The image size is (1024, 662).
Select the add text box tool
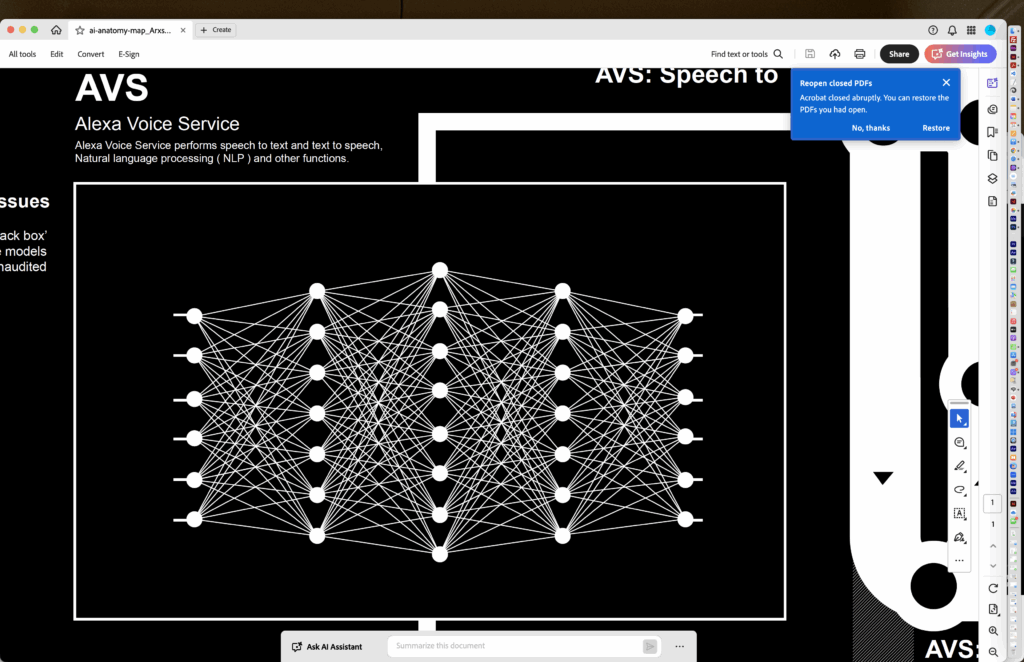pos(959,513)
